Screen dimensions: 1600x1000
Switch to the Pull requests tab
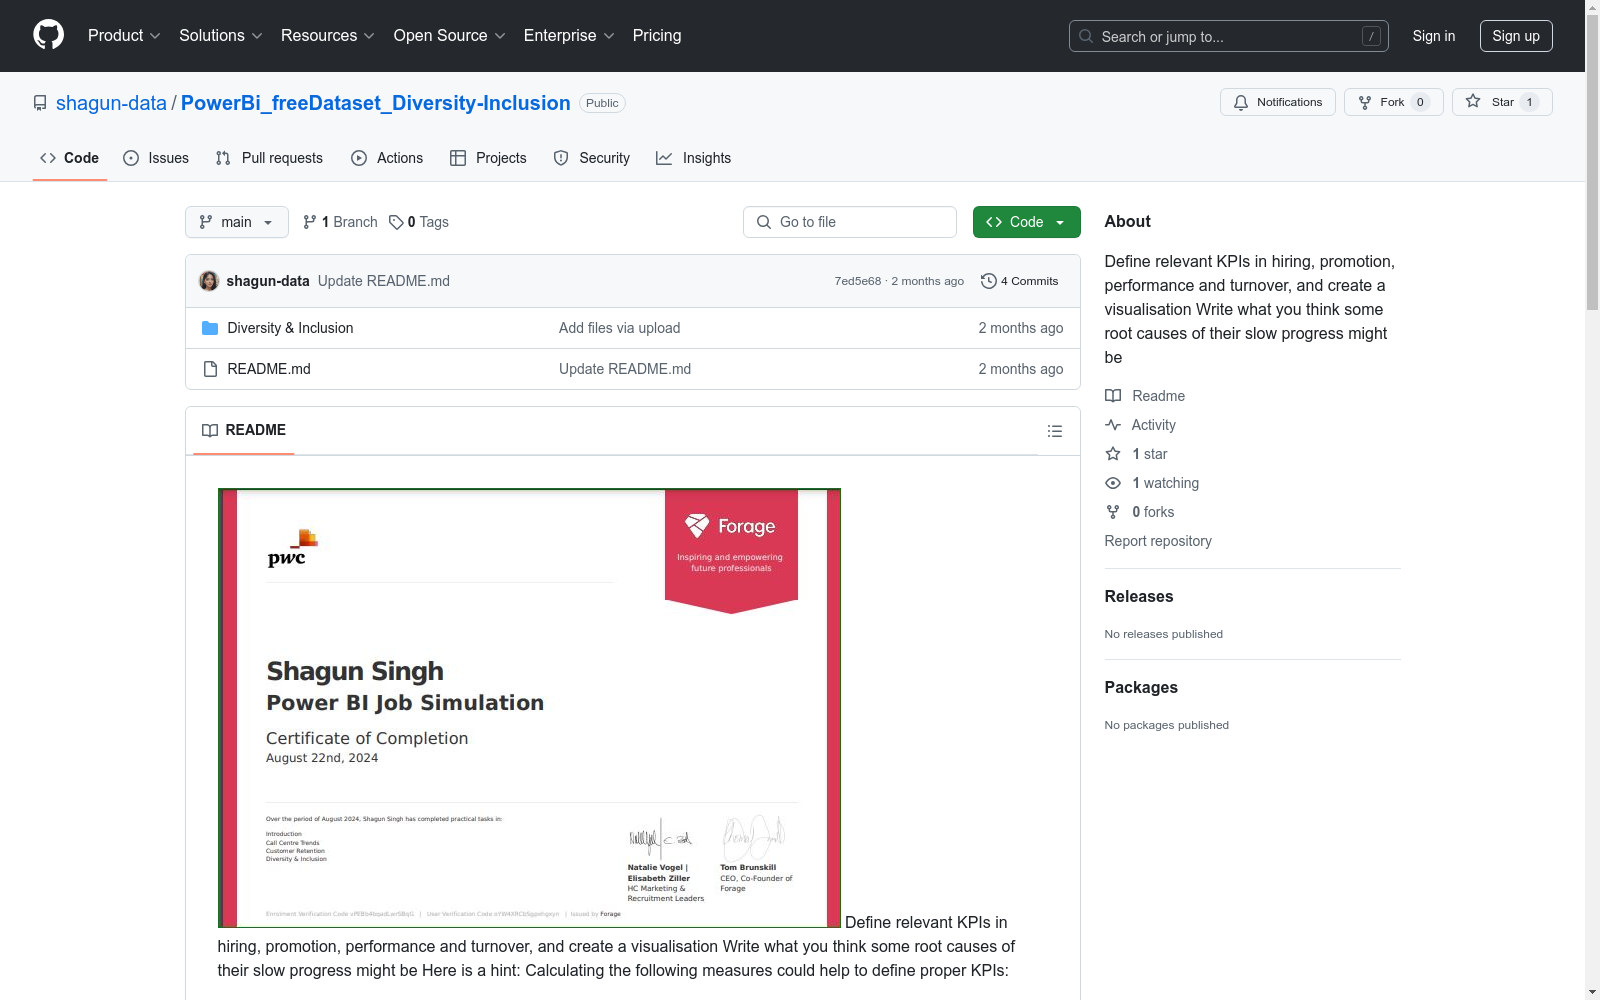269,158
